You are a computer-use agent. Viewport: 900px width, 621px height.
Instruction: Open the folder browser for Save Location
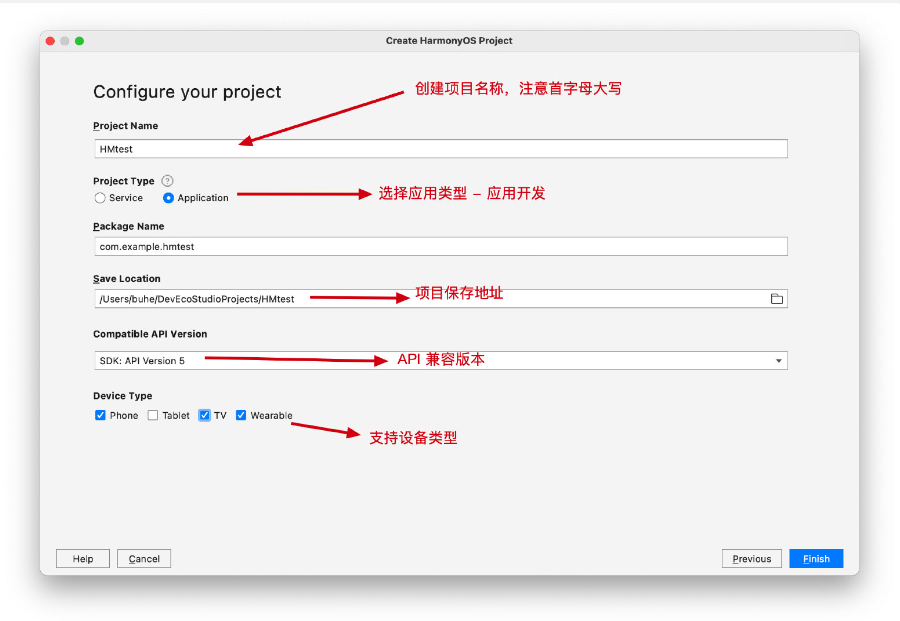click(x=777, y=299)
